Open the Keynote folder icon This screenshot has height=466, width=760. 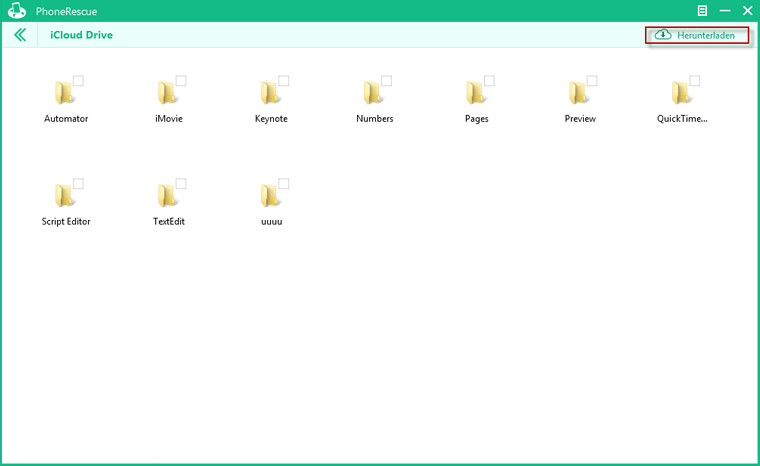click(x=270, y=93)
